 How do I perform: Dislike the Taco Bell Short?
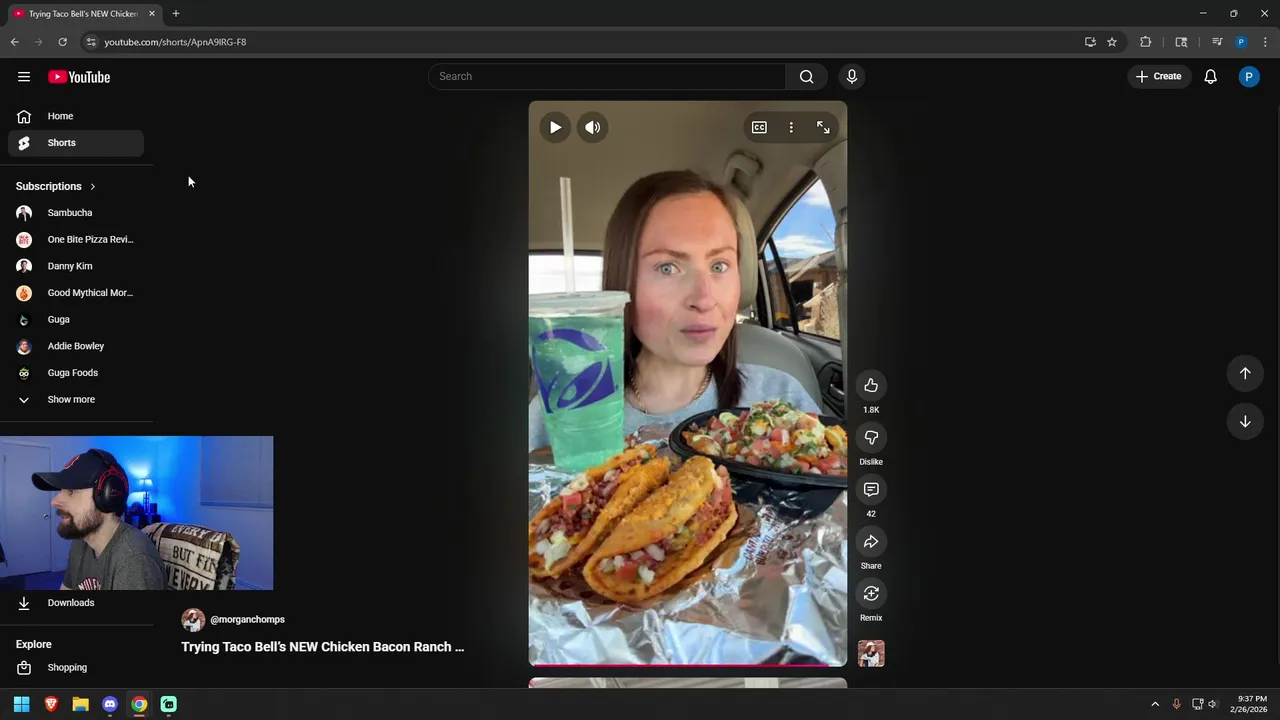click(871, 437)
